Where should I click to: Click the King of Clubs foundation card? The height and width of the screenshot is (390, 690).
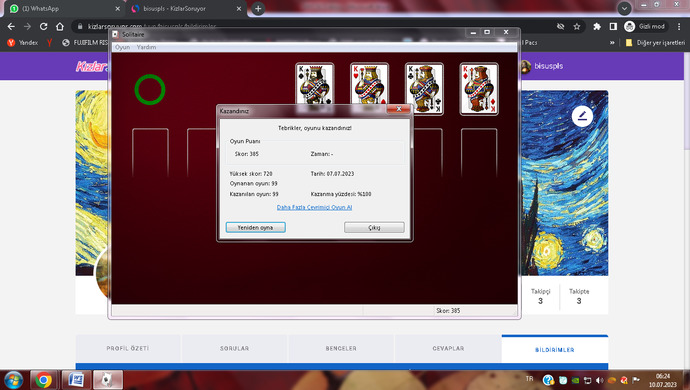424,89
